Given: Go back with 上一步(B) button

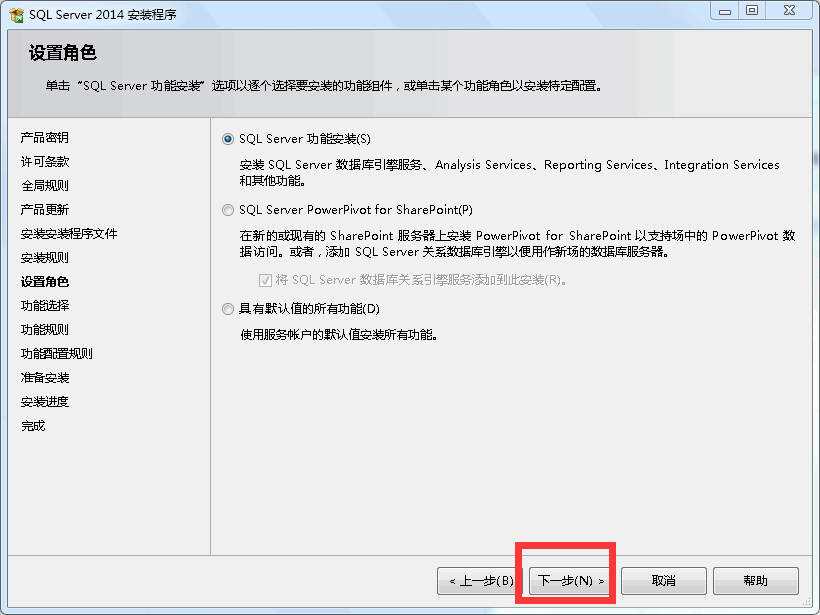Looking at the screenshot, I should (x=480, y=581).
